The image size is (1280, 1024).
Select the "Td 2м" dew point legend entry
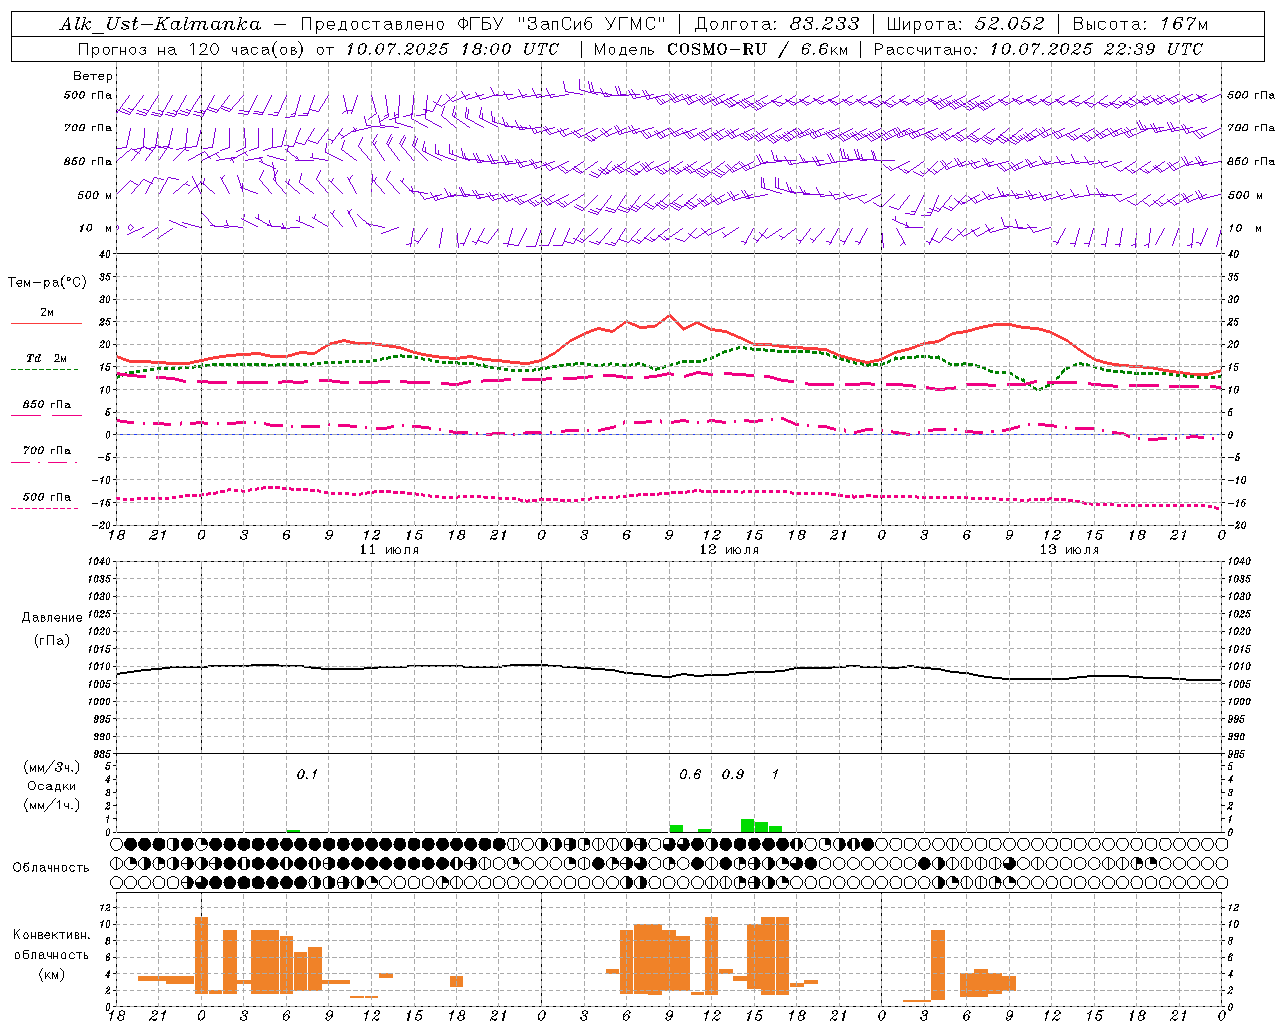point(47,358)
